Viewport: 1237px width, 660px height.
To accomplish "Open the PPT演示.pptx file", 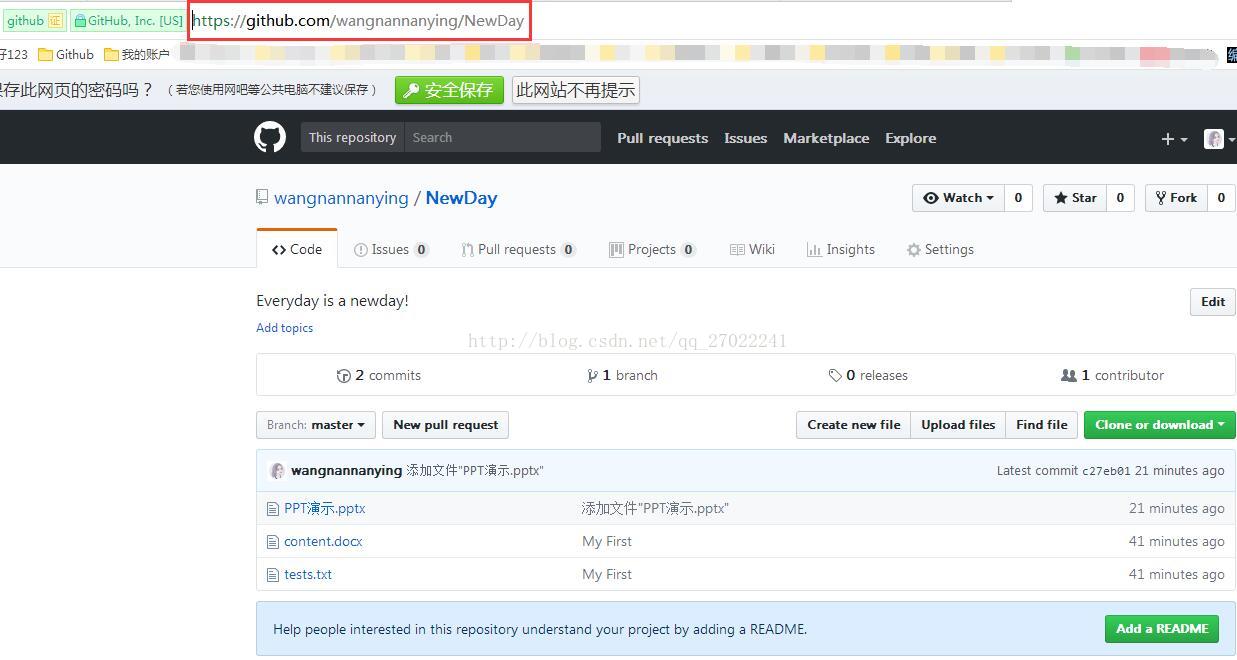I will click(324, 509).
